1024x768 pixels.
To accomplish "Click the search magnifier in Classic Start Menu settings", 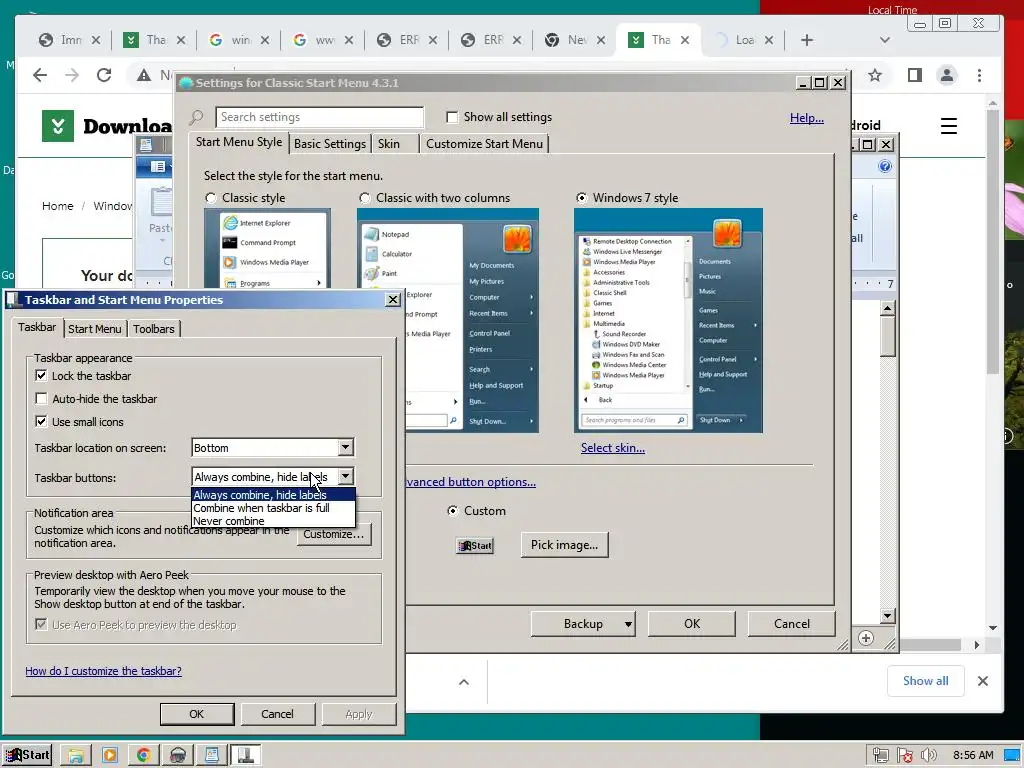I will (x=197, y=118).
